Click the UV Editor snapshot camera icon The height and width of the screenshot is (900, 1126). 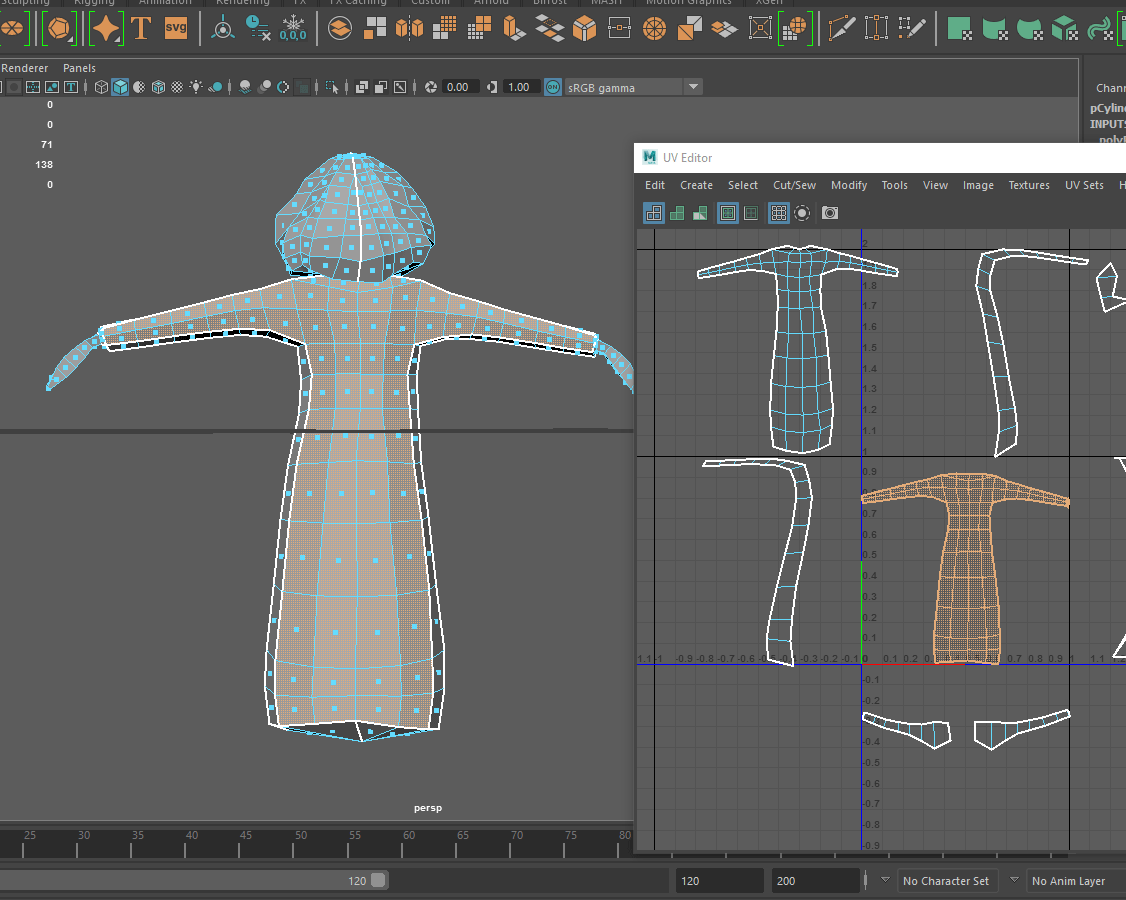click(829, 213)
